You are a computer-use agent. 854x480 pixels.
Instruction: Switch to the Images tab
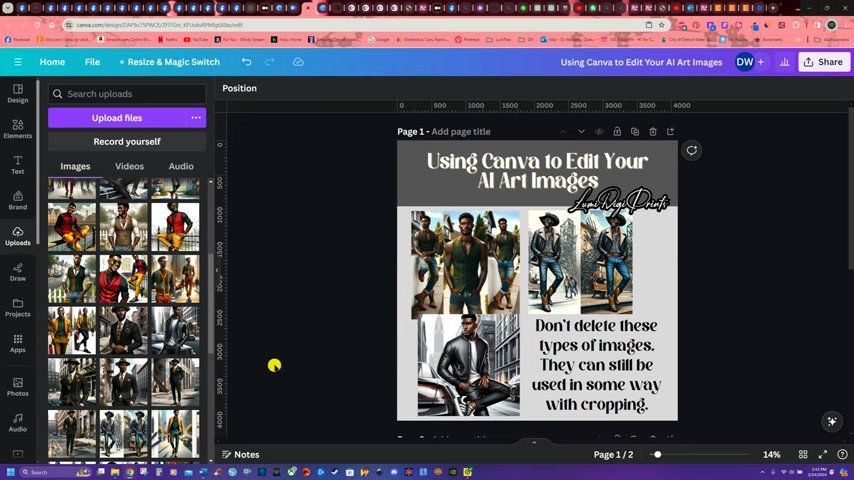click(75, 166)
